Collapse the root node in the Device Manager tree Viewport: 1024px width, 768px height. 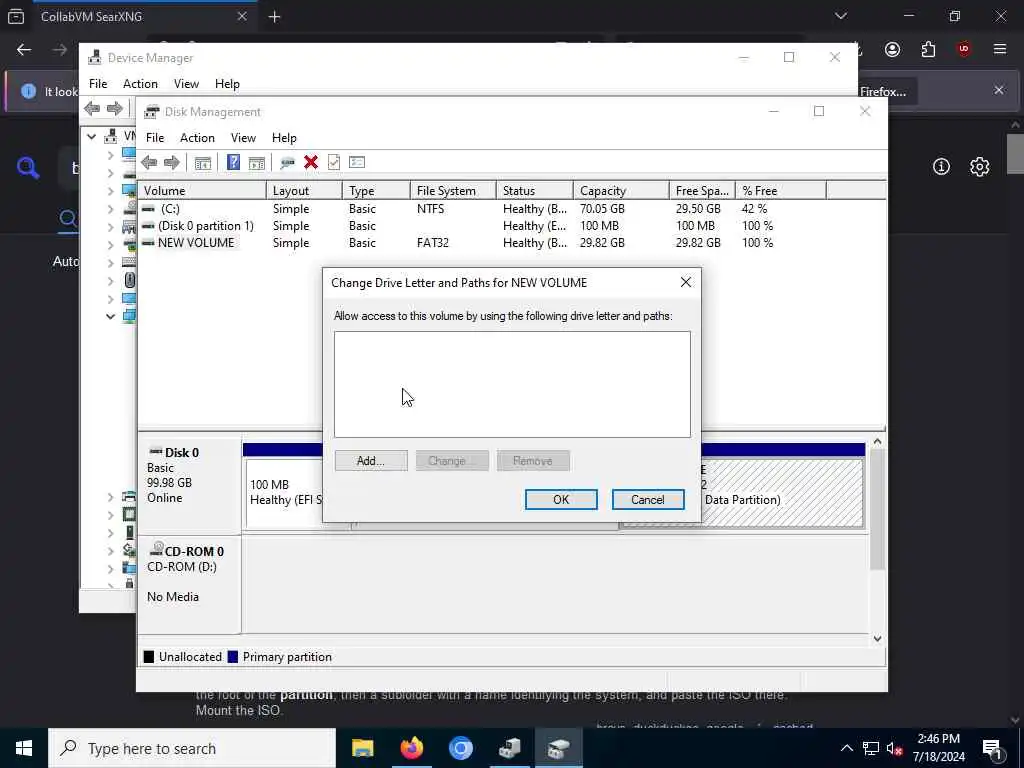click(91, 136)
